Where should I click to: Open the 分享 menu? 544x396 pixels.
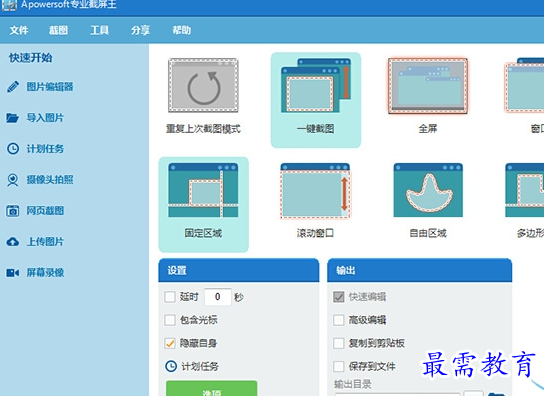141,30
